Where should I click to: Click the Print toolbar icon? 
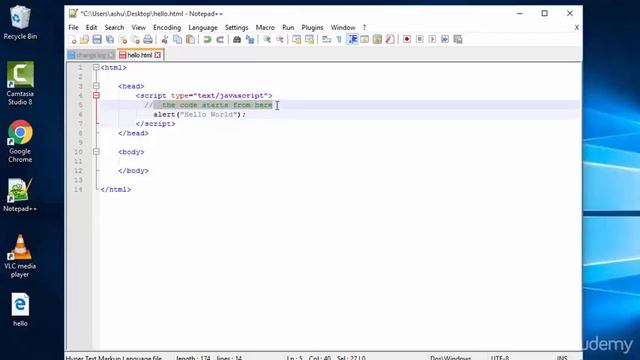[148, 39]
